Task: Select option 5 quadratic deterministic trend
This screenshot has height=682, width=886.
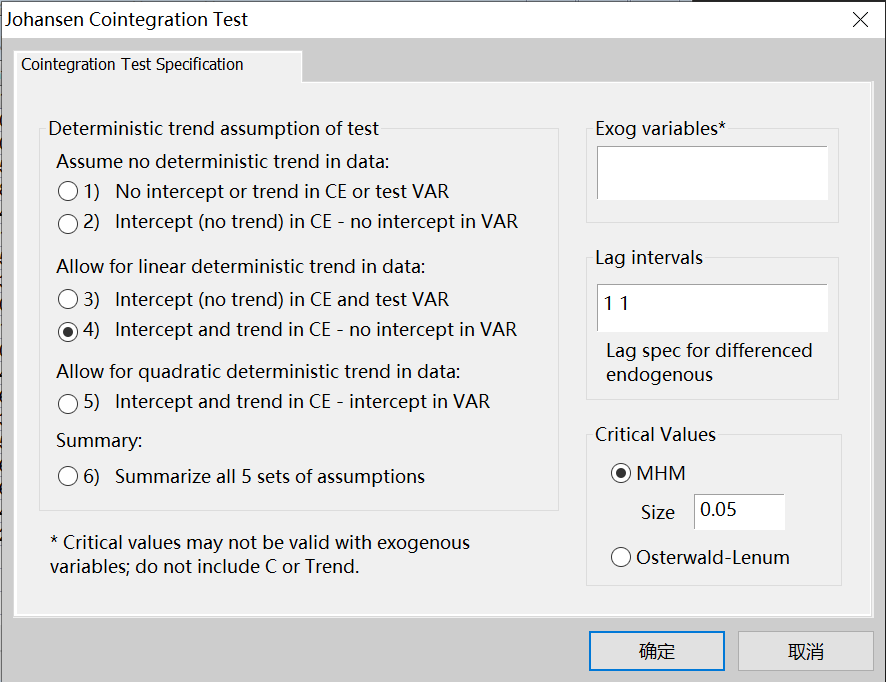Action: (68, 403)
